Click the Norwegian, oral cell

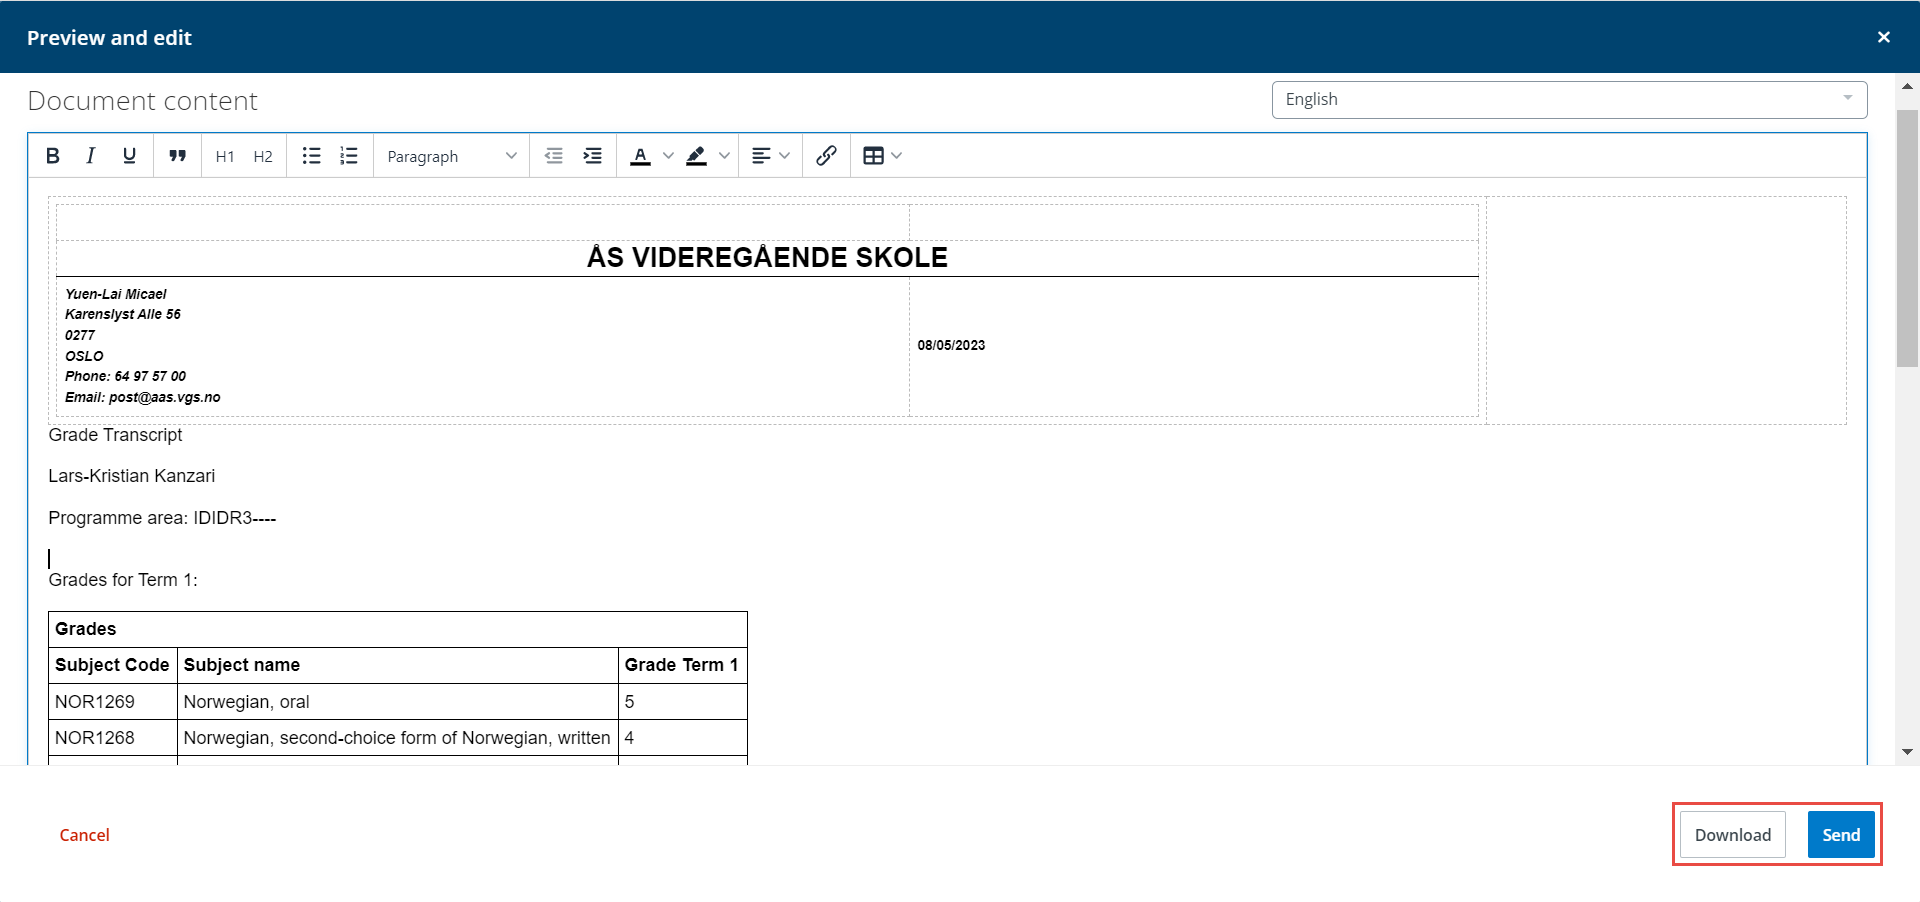coord(397,702)
